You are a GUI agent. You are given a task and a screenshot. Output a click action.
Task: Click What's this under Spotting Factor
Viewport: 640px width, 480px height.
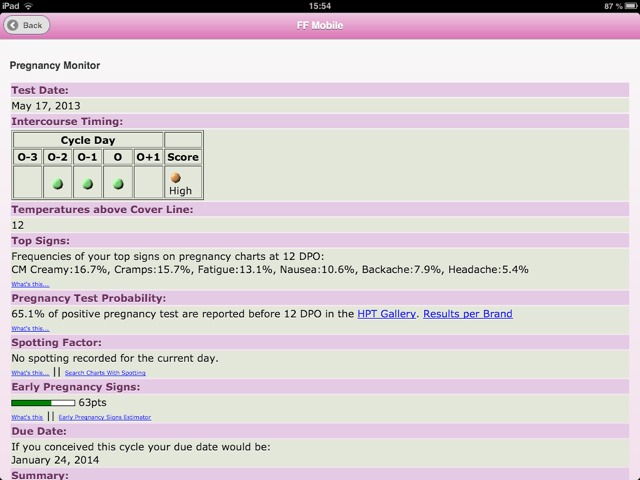click(x=30, y=373)
